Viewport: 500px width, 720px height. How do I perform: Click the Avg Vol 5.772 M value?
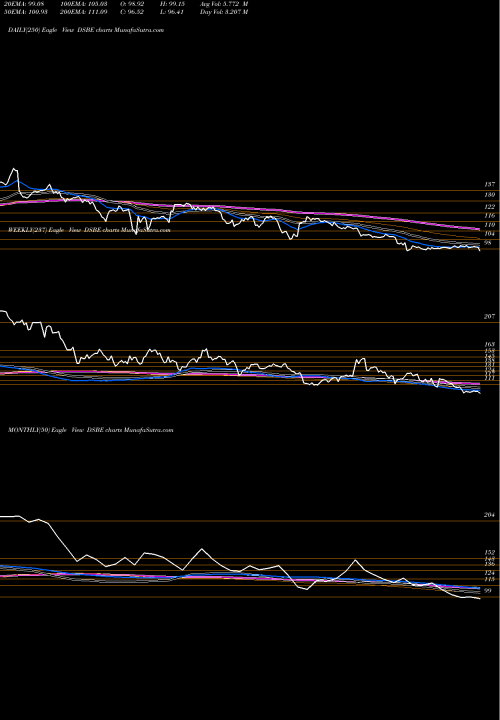(224, 4)
